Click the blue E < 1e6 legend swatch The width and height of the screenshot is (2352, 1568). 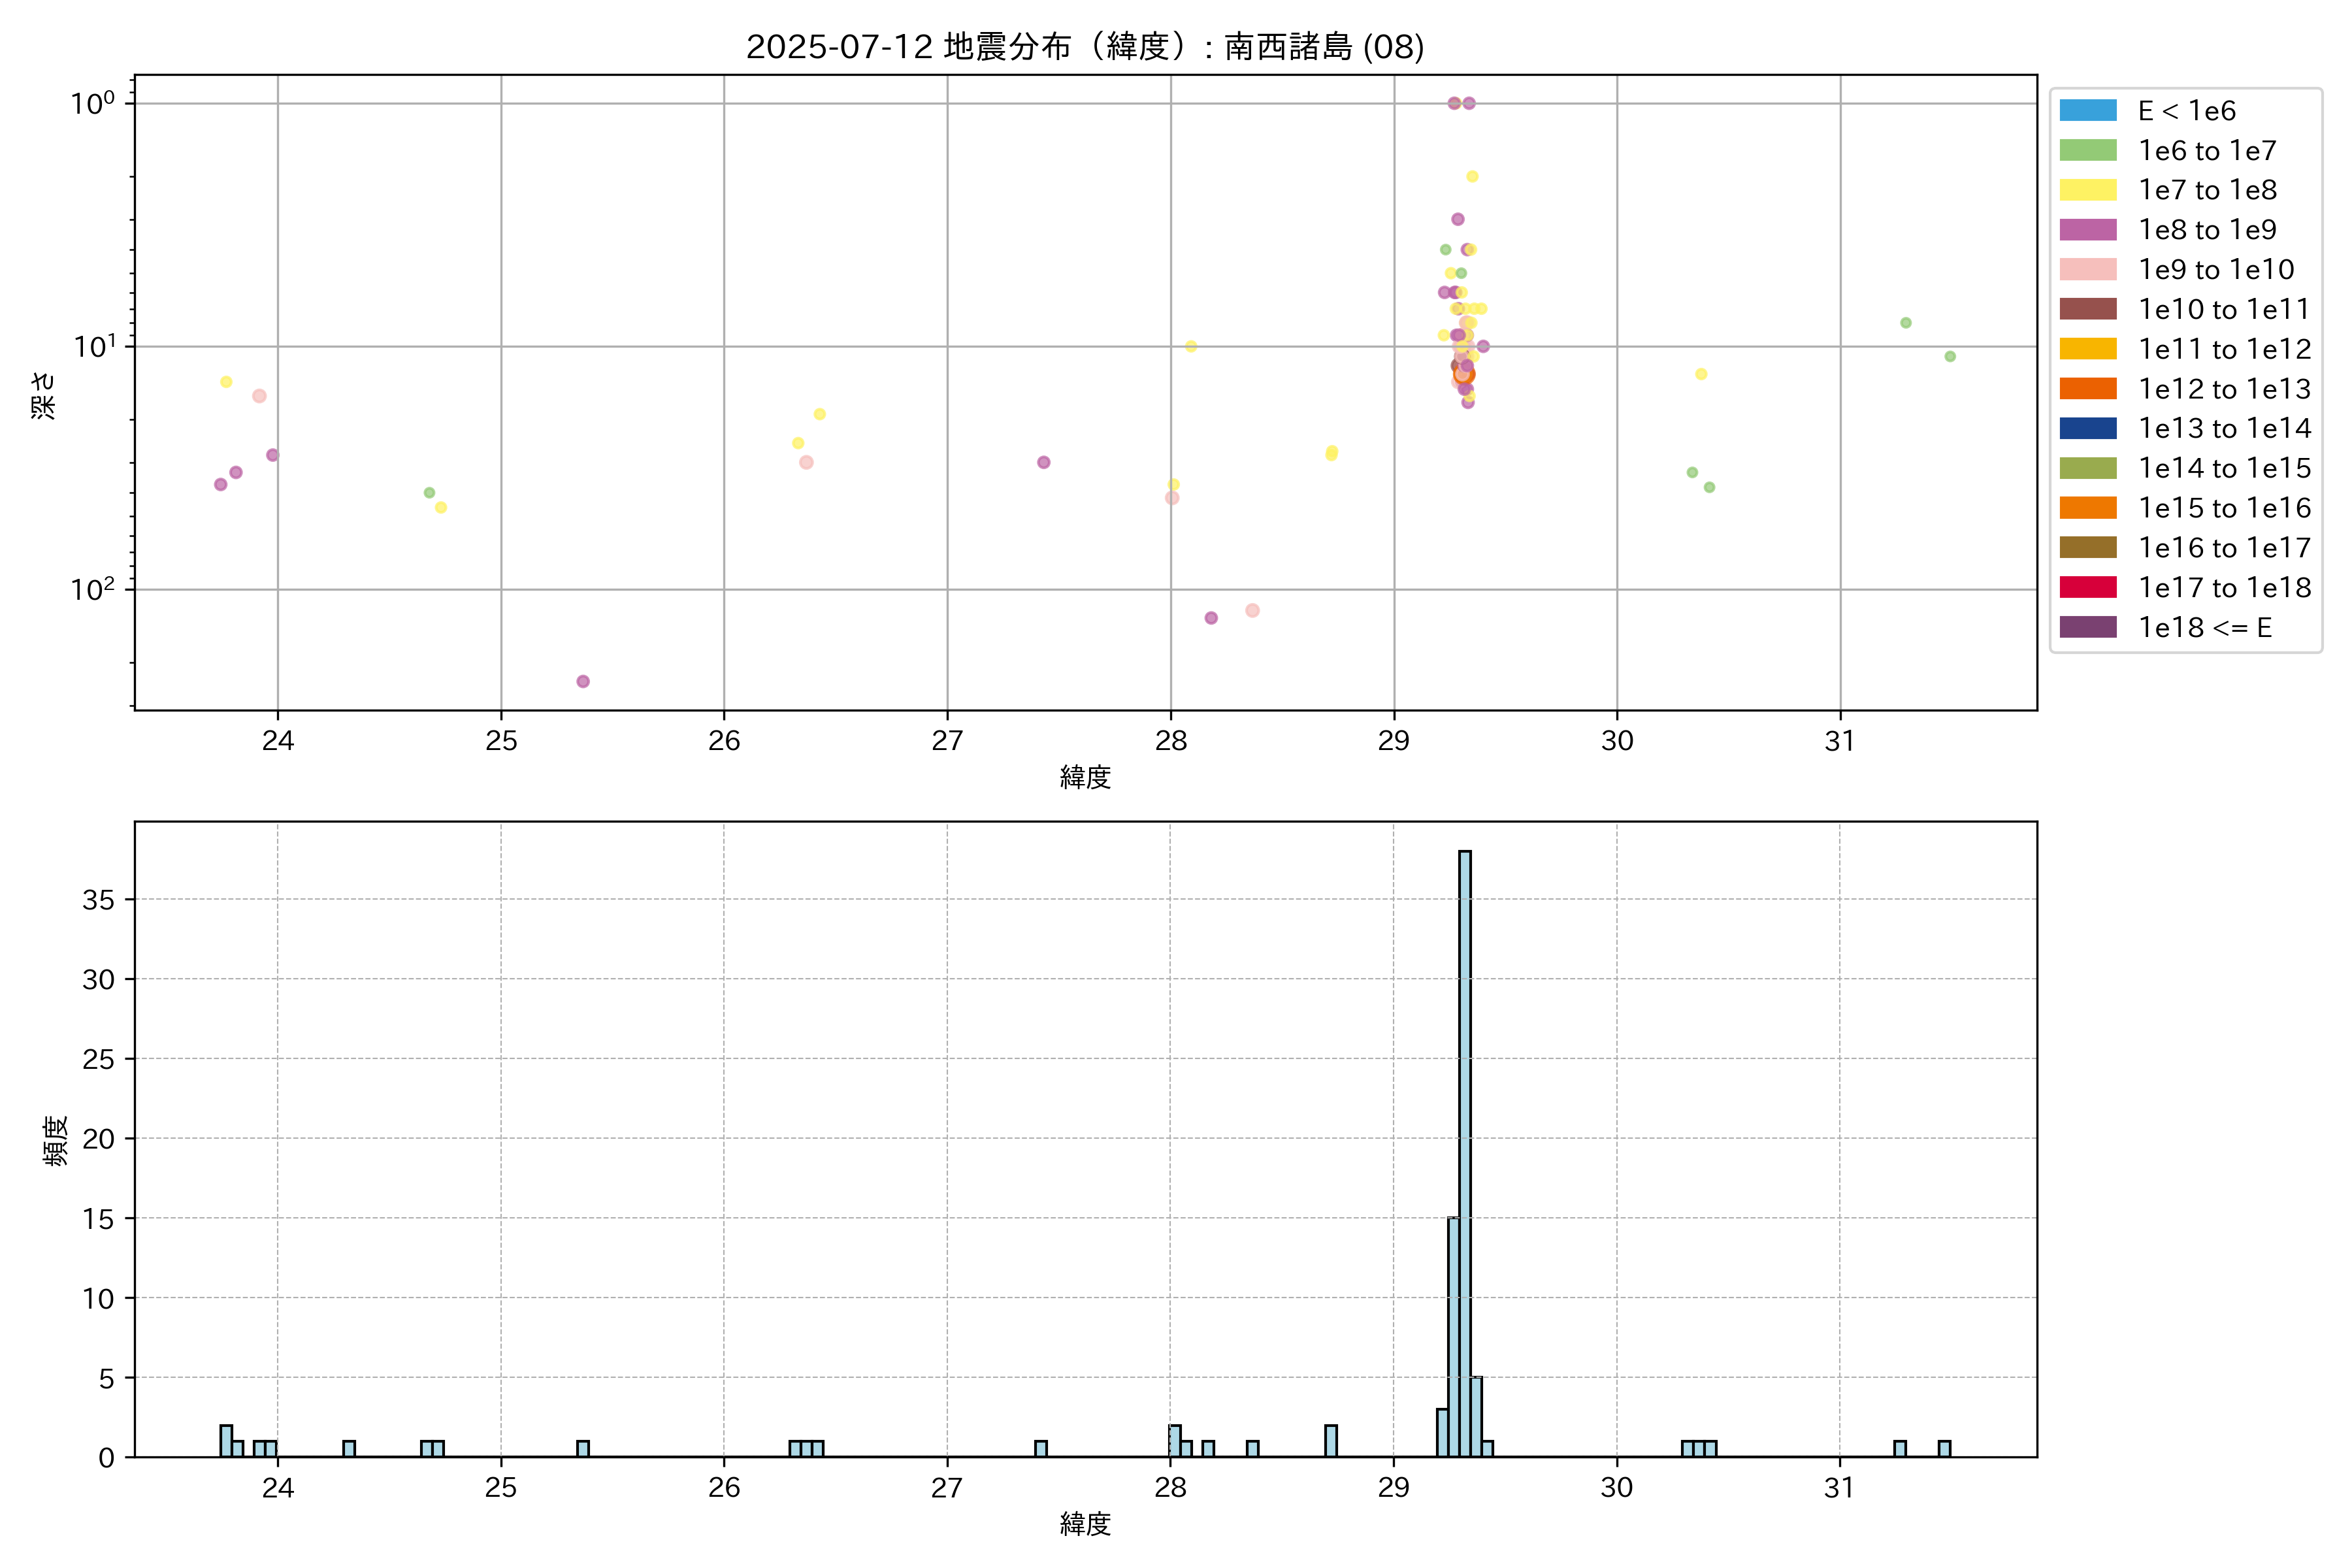(x=2087, y=111)
